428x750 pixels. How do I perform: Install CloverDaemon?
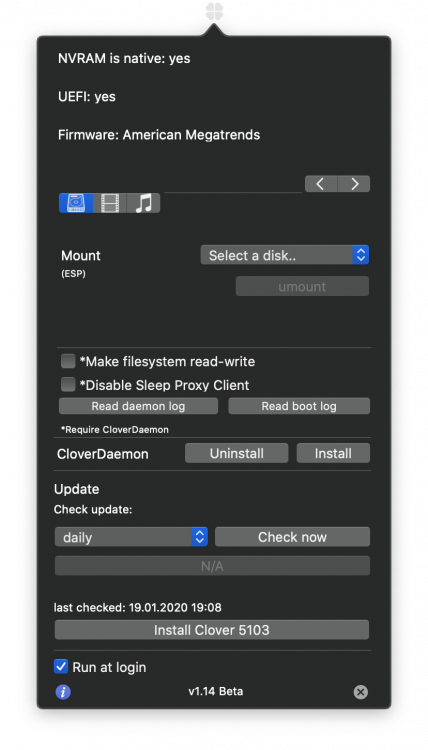pos(333,453)
